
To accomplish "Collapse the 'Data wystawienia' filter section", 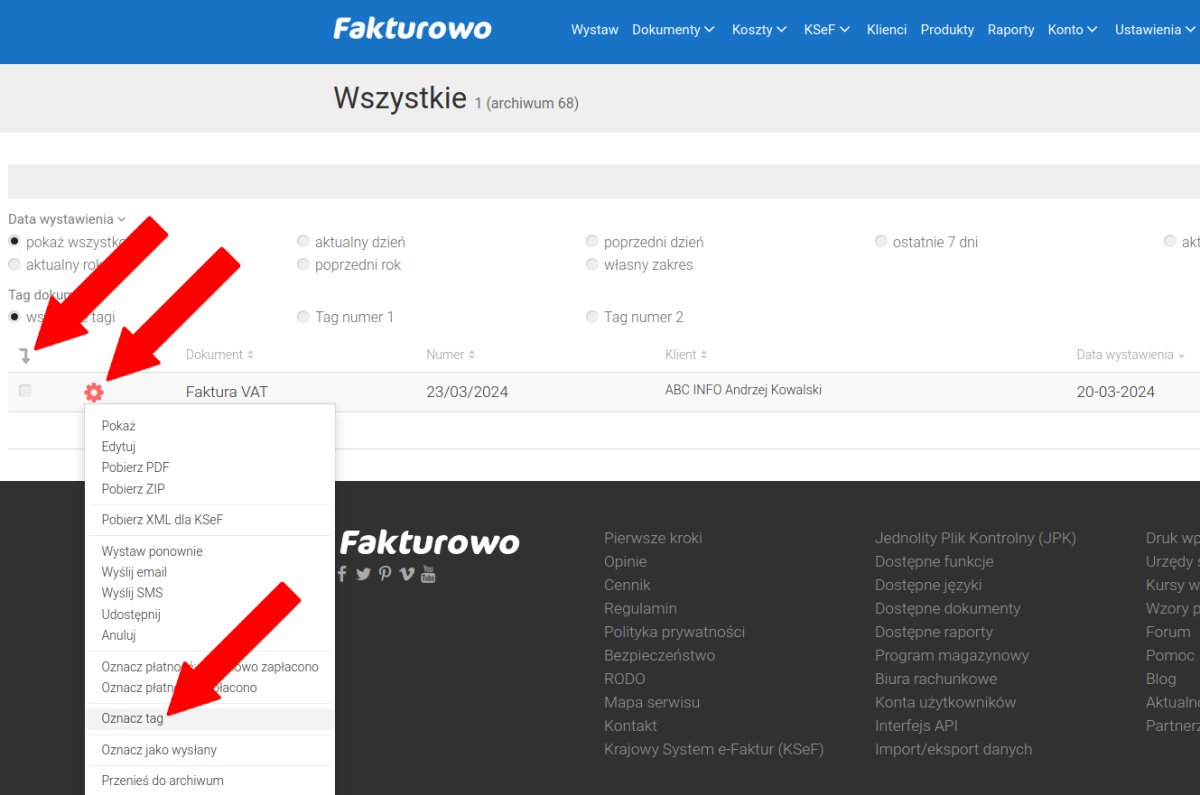I will tap(67, 219).
